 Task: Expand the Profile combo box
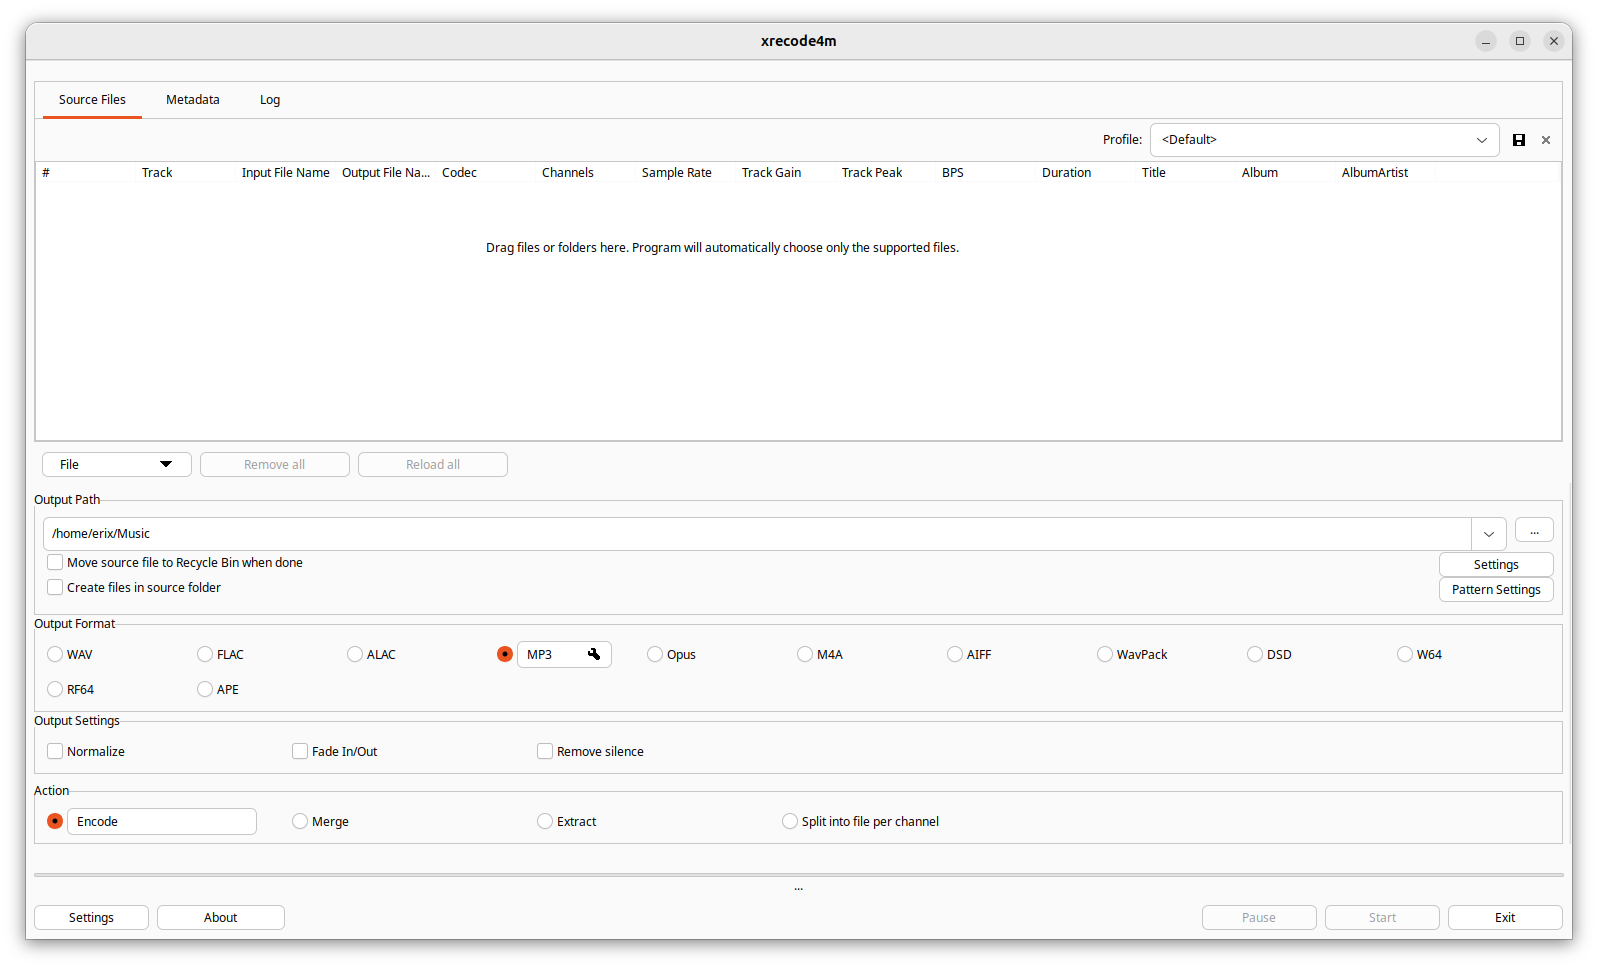click(1324, 140)
